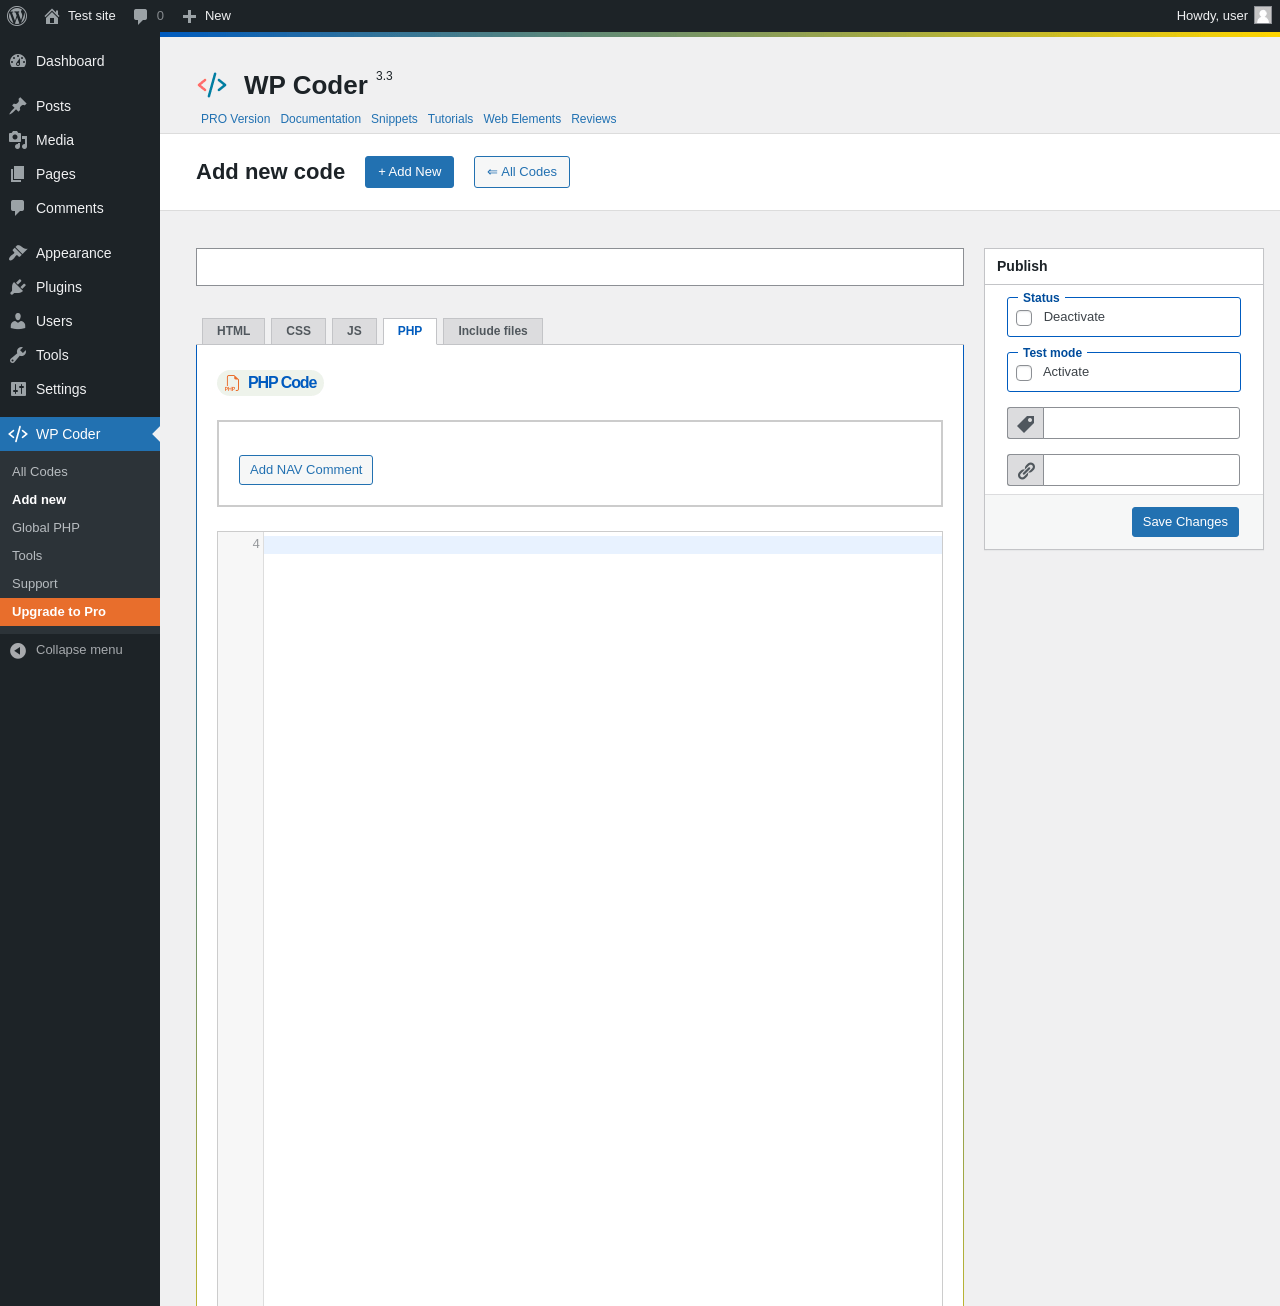
Task: Click the Comments bubble icon in sidebar
Action: pyautogui.click(x=18, y=208)
